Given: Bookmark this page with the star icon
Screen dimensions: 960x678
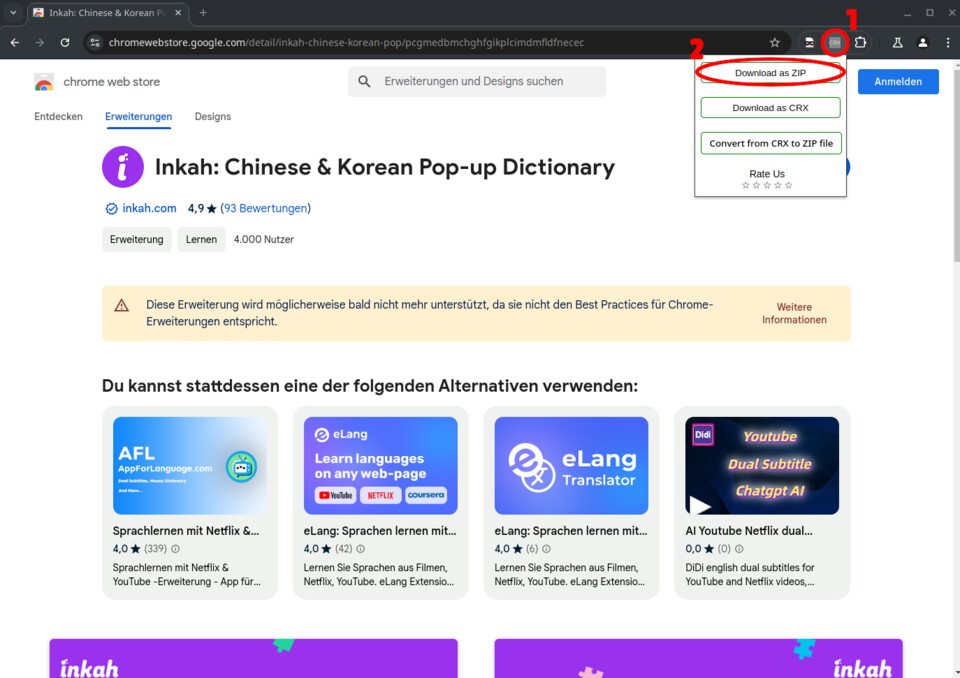Looking at the screenshot, I should pos(774,43).
